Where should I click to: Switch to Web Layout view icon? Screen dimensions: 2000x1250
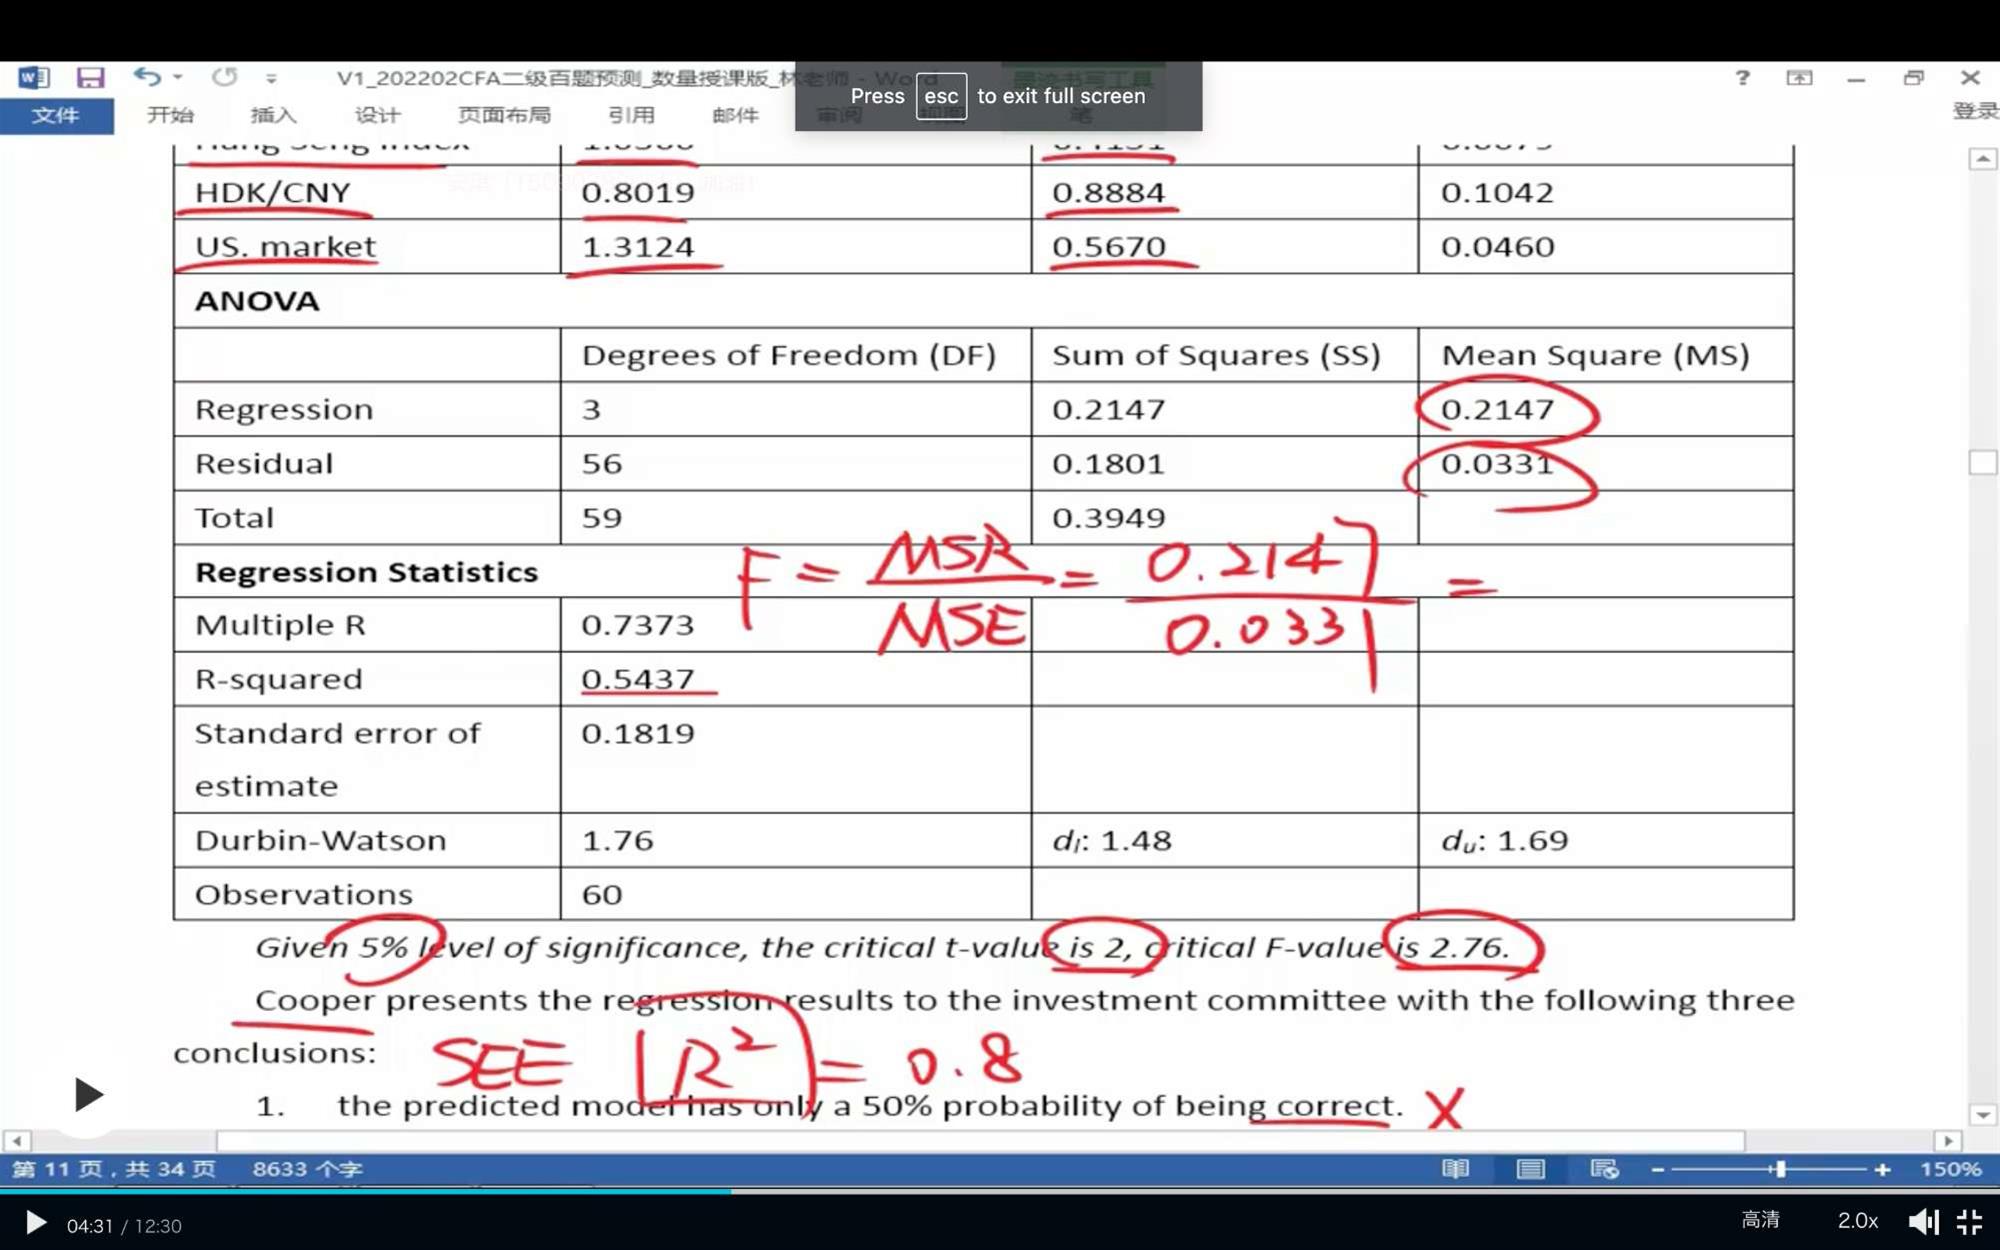point(1604,1169)
